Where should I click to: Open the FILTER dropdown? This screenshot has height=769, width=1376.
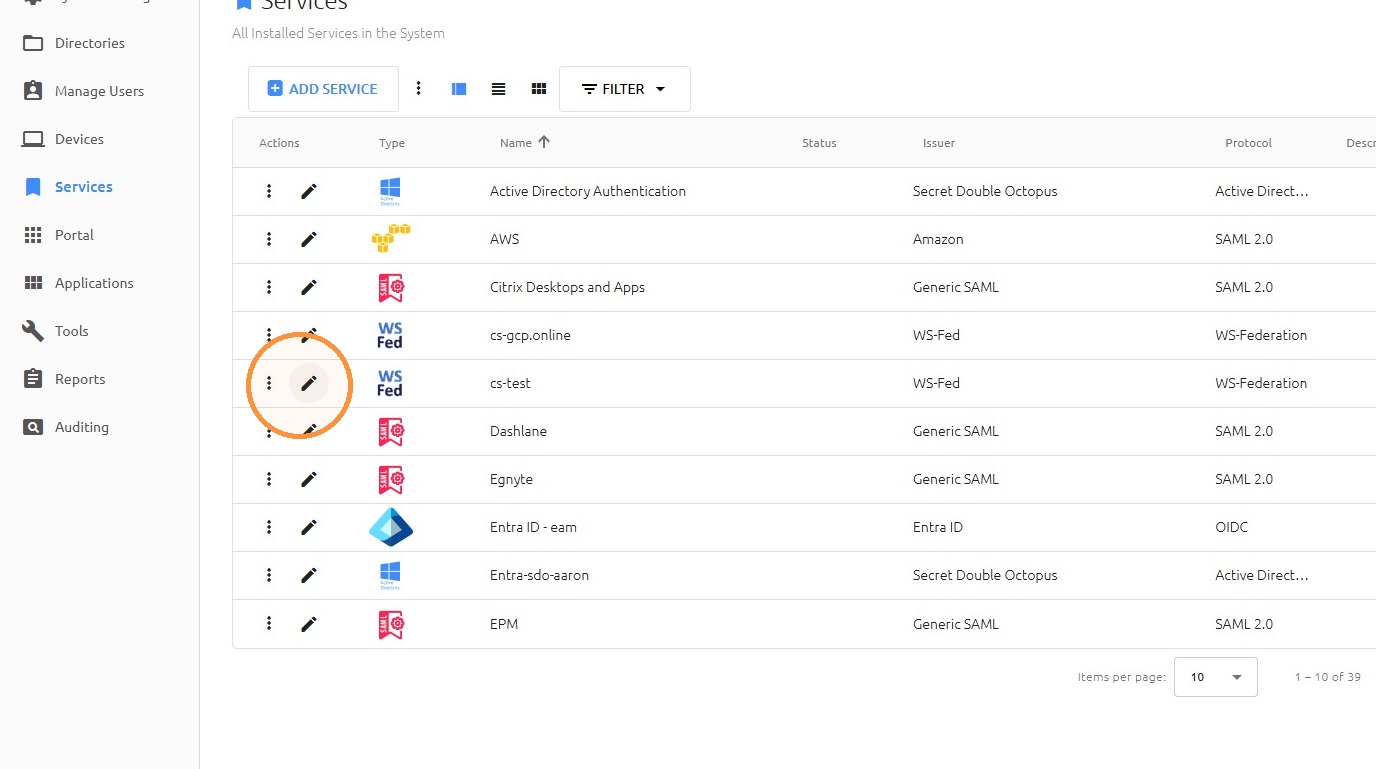click(625, 89)
